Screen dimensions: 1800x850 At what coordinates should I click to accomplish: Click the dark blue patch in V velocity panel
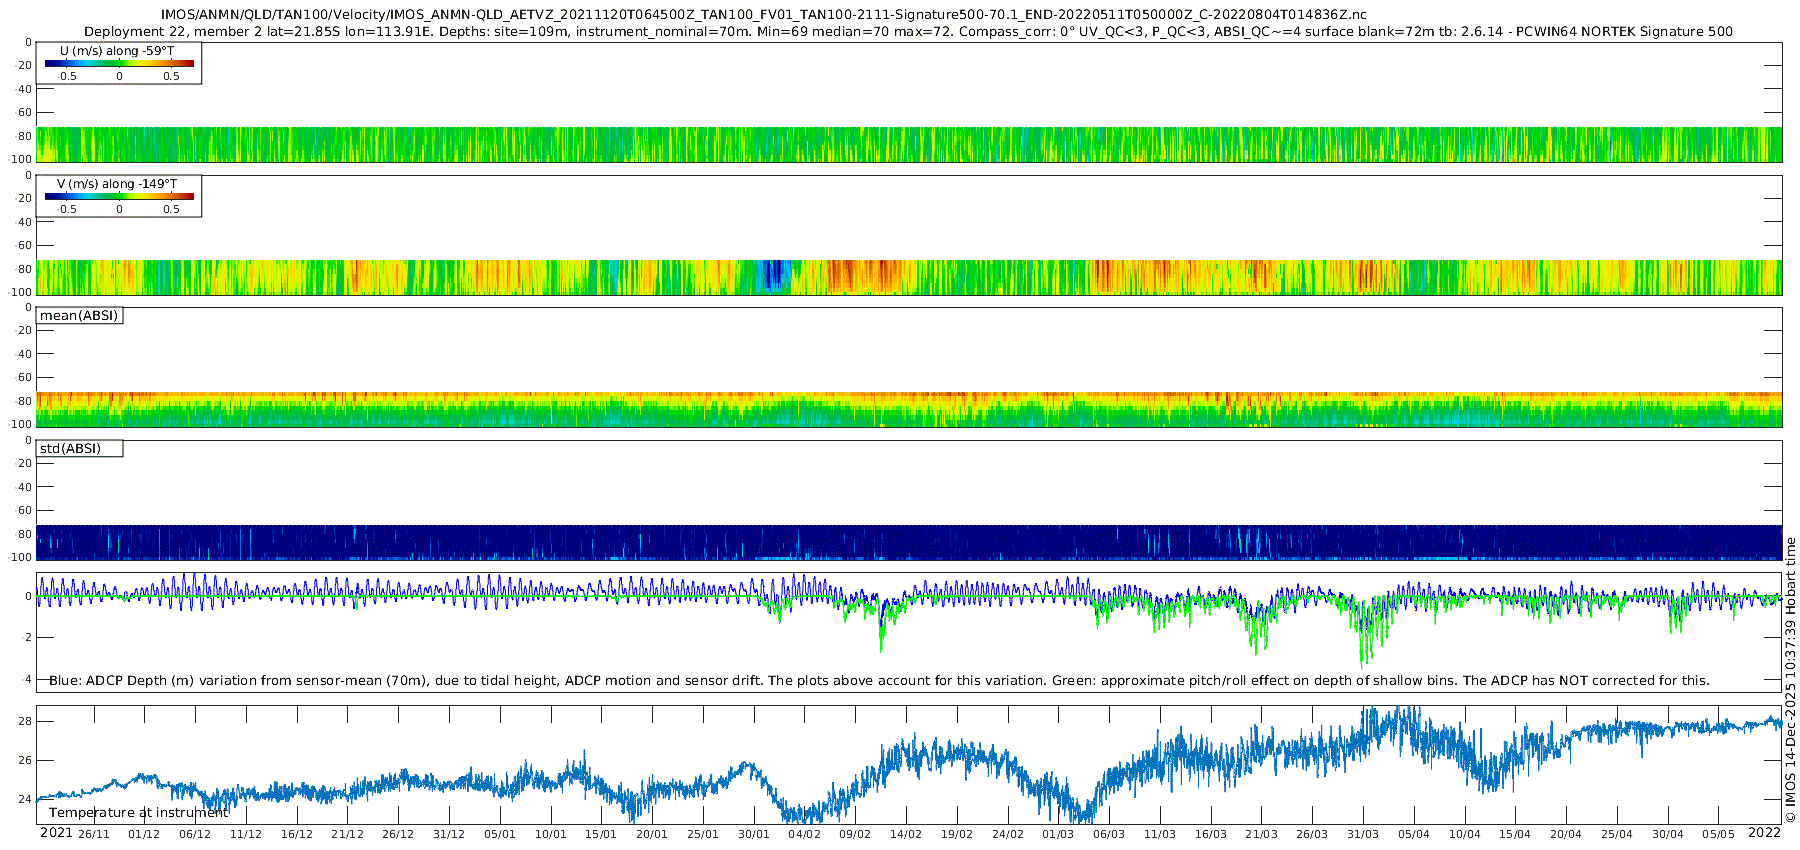pos(773,276)
